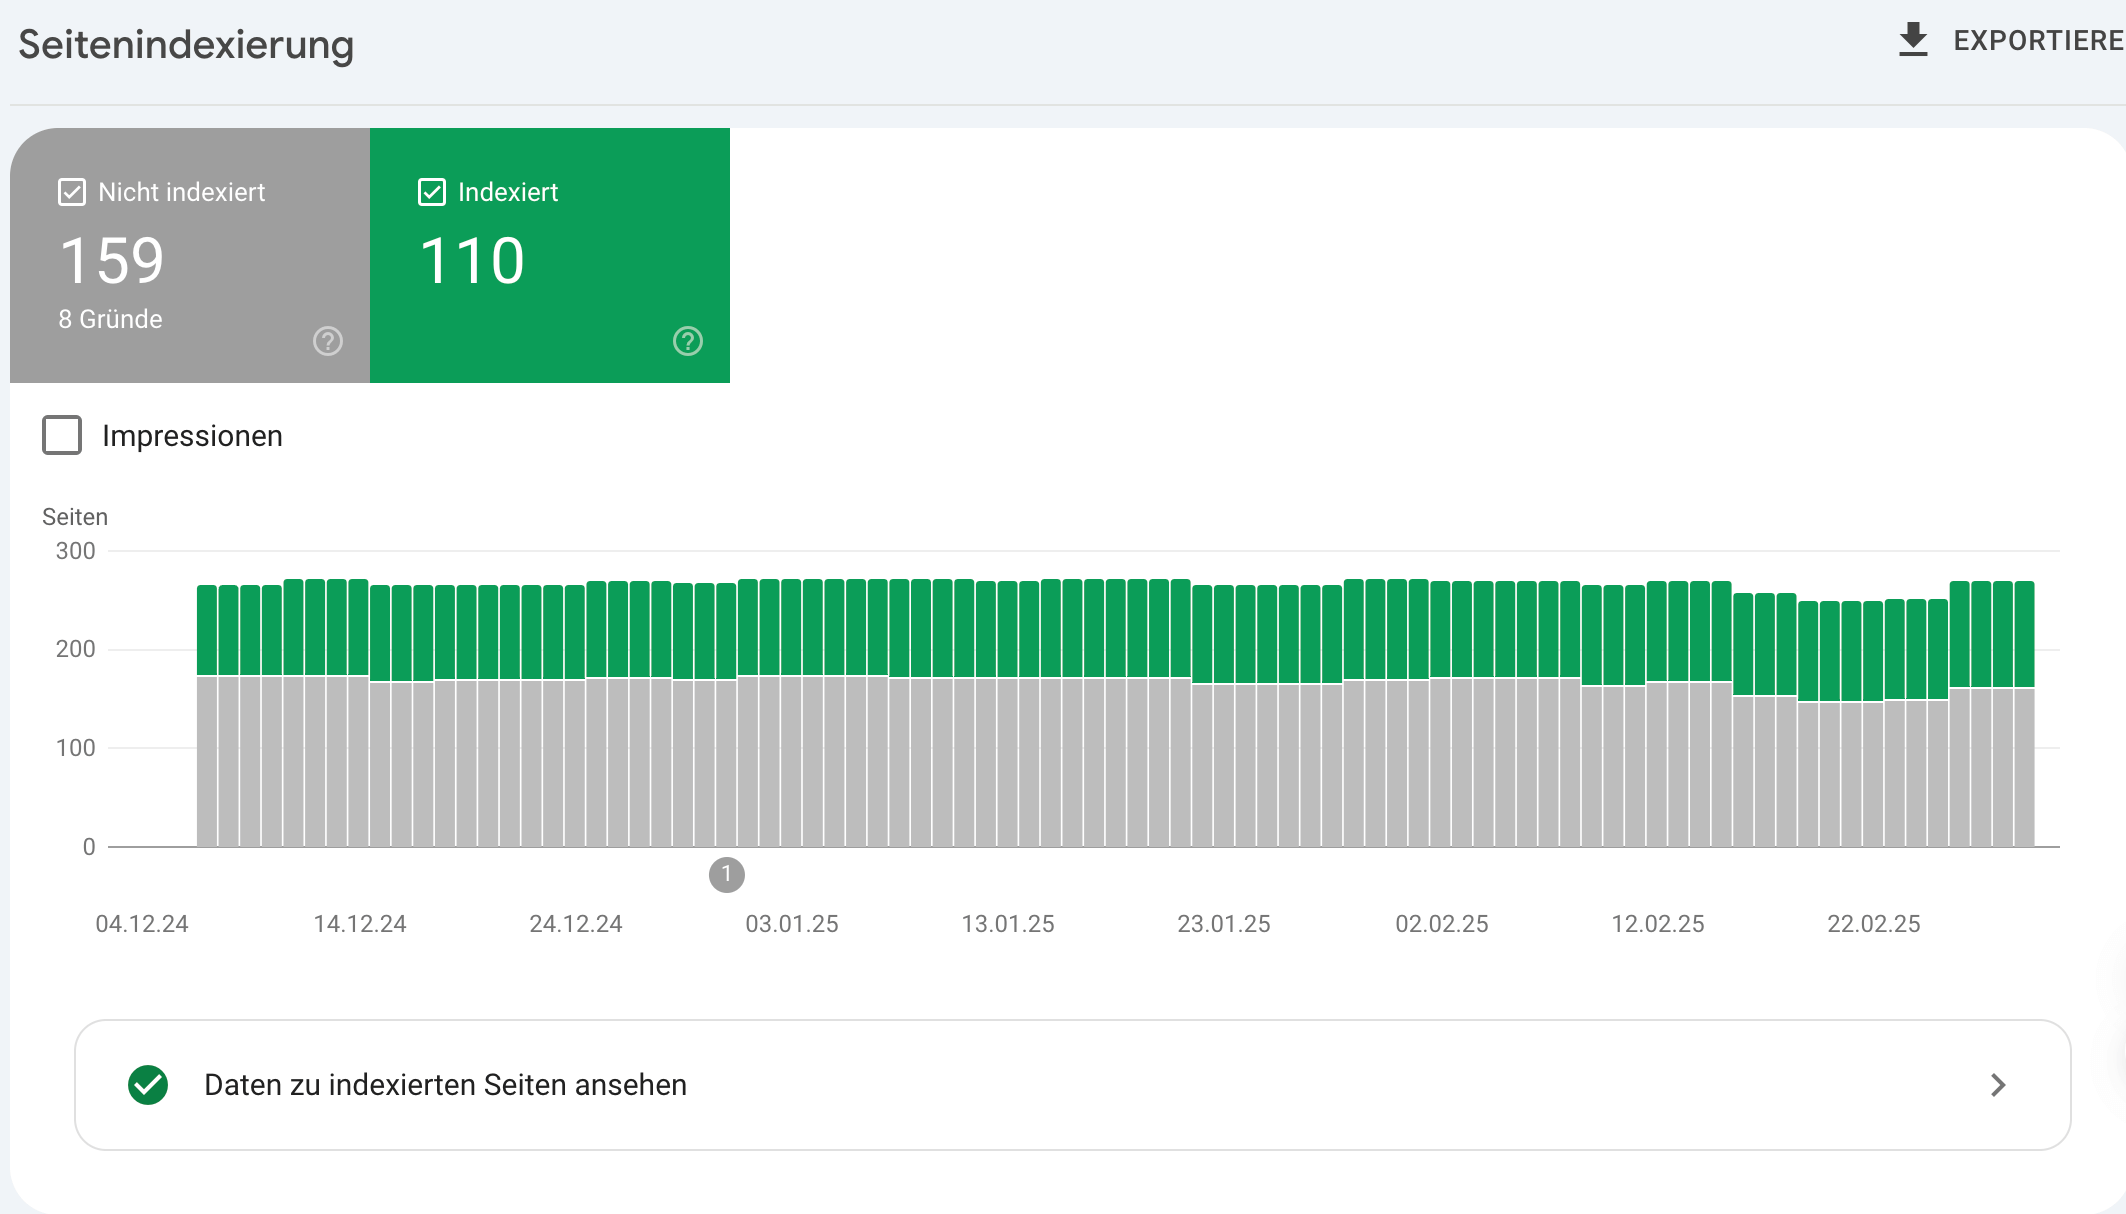Expand indexed pages data via chevron arrow

pos(1998,1085)
